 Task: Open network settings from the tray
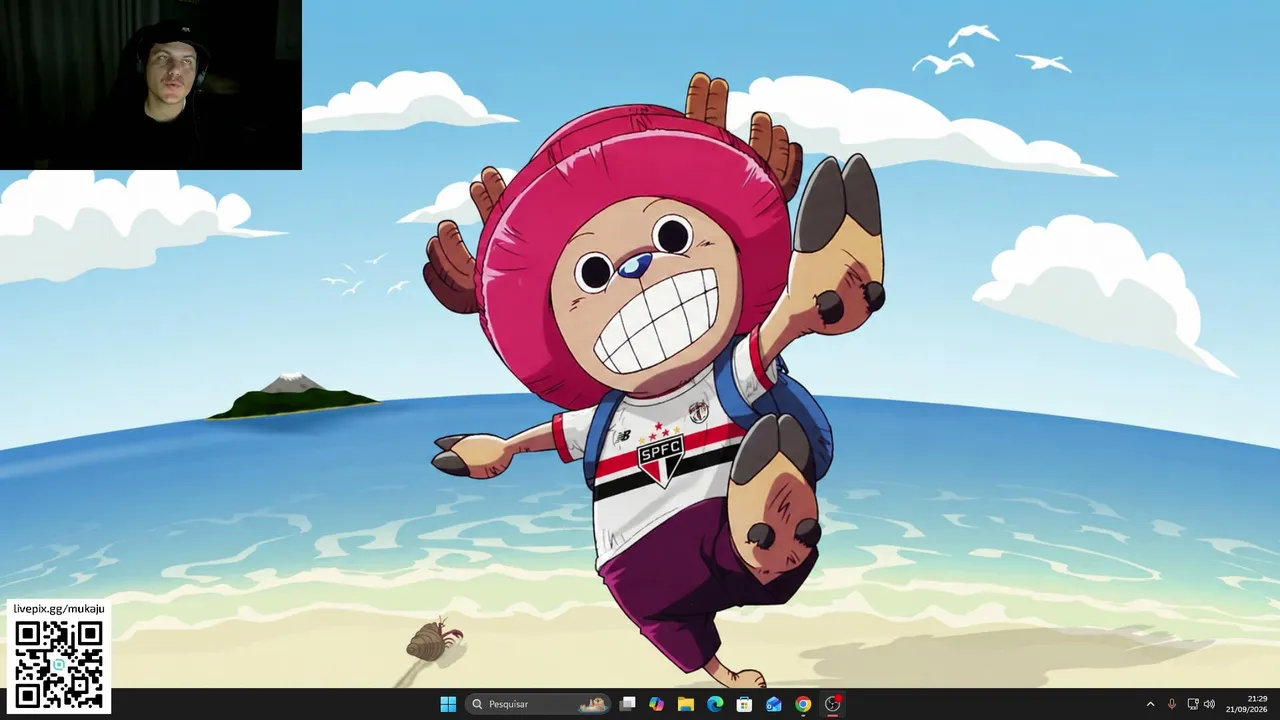(1193, 704)
